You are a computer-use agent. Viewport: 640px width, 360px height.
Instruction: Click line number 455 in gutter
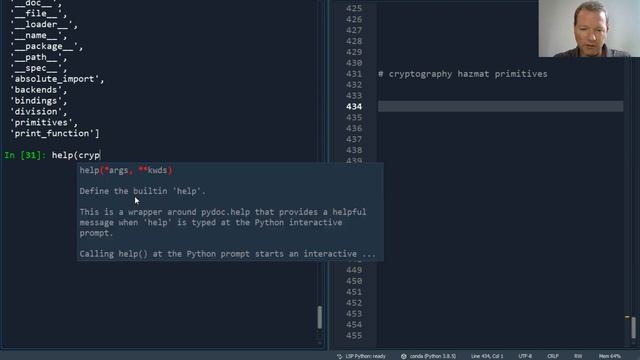tap(353, 336)
